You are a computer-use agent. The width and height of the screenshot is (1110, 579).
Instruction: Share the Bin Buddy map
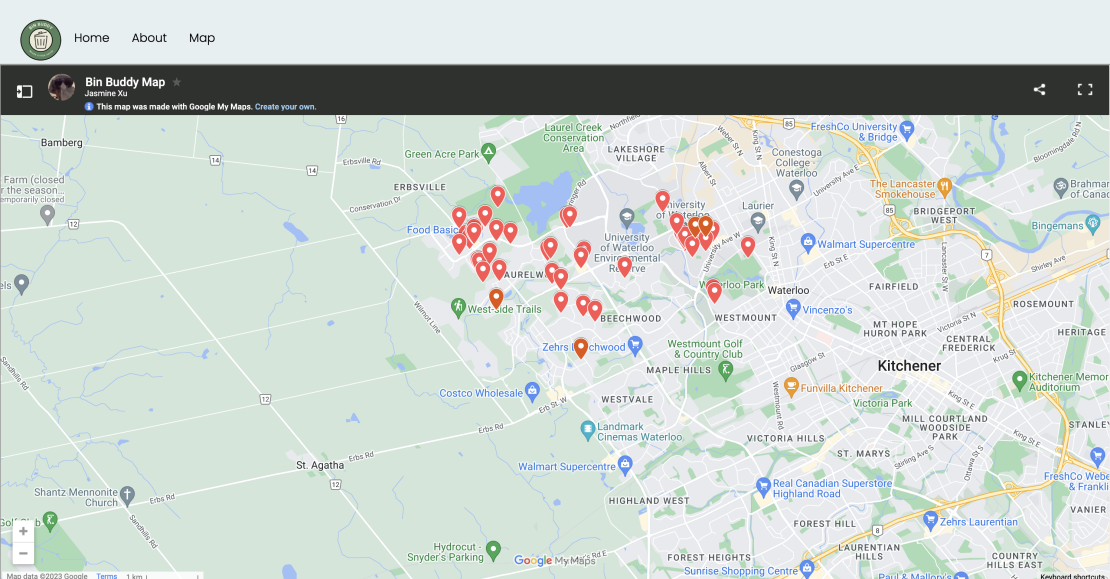[x=1039, y=89]
